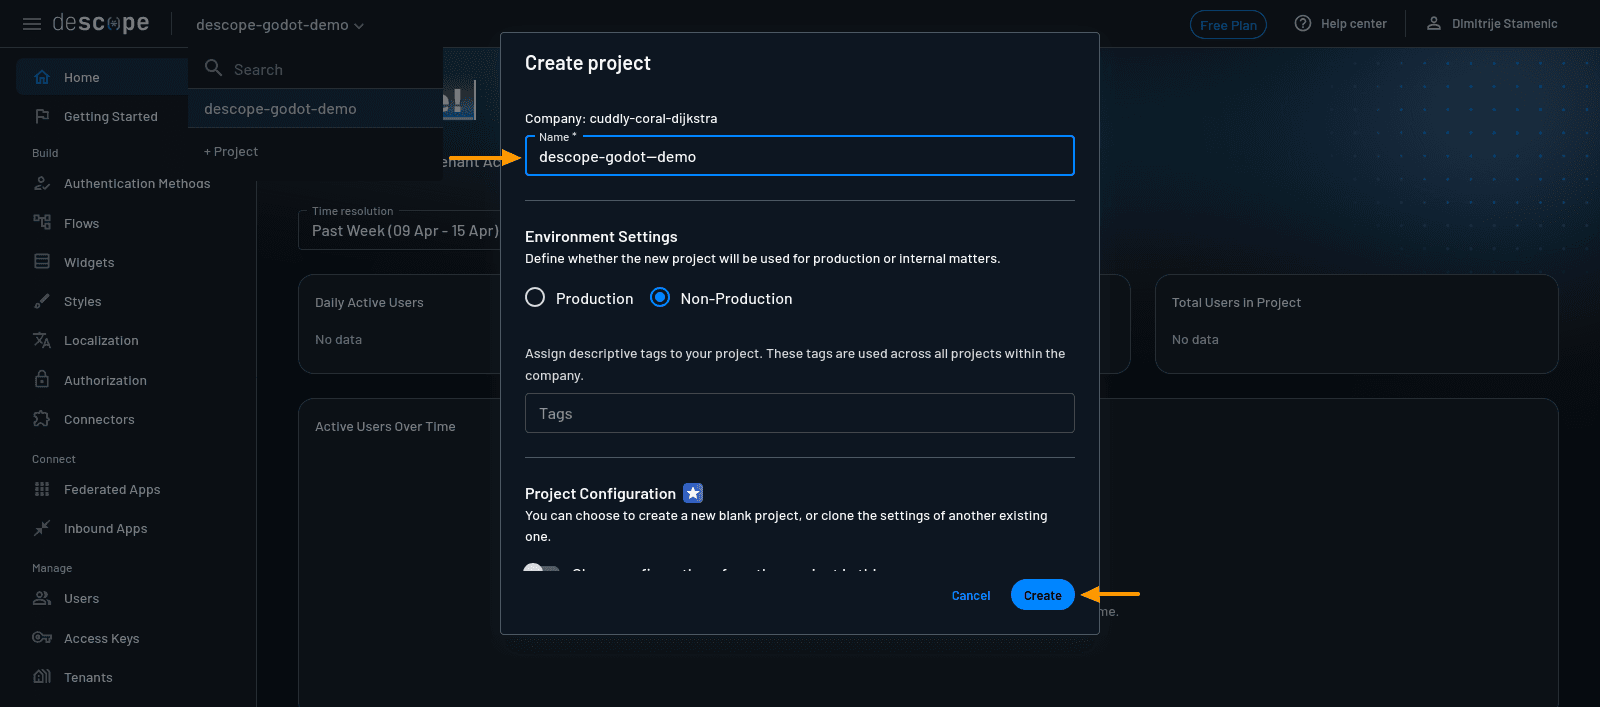Click the Project Configuration star badge
Image resolution: width=1600 pixels, height=707 pixels.
tap(693, 493)
